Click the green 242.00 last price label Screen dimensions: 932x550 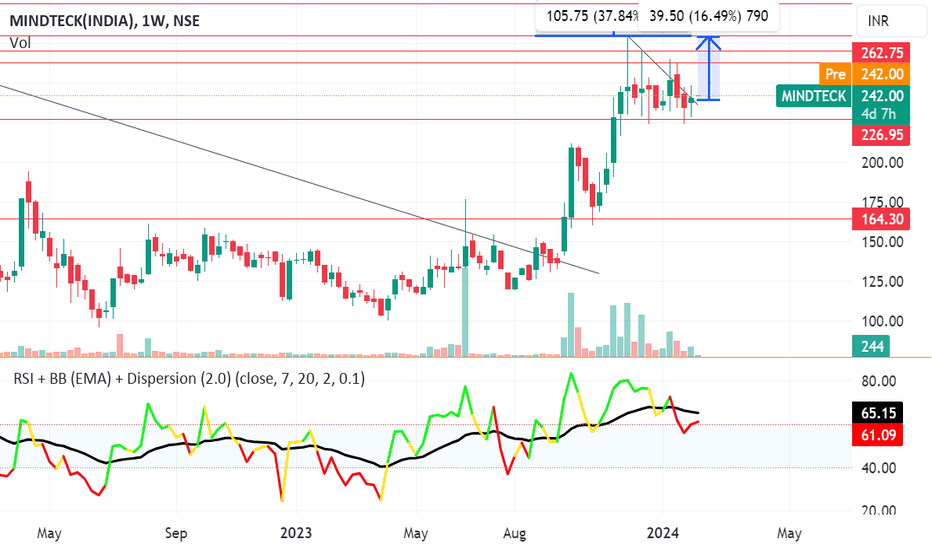[x=882, y=96]
